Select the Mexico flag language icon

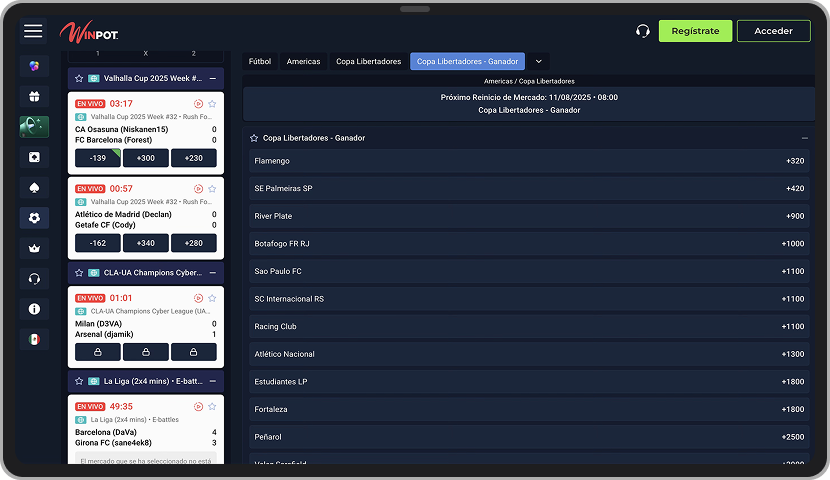click(34, 339)
